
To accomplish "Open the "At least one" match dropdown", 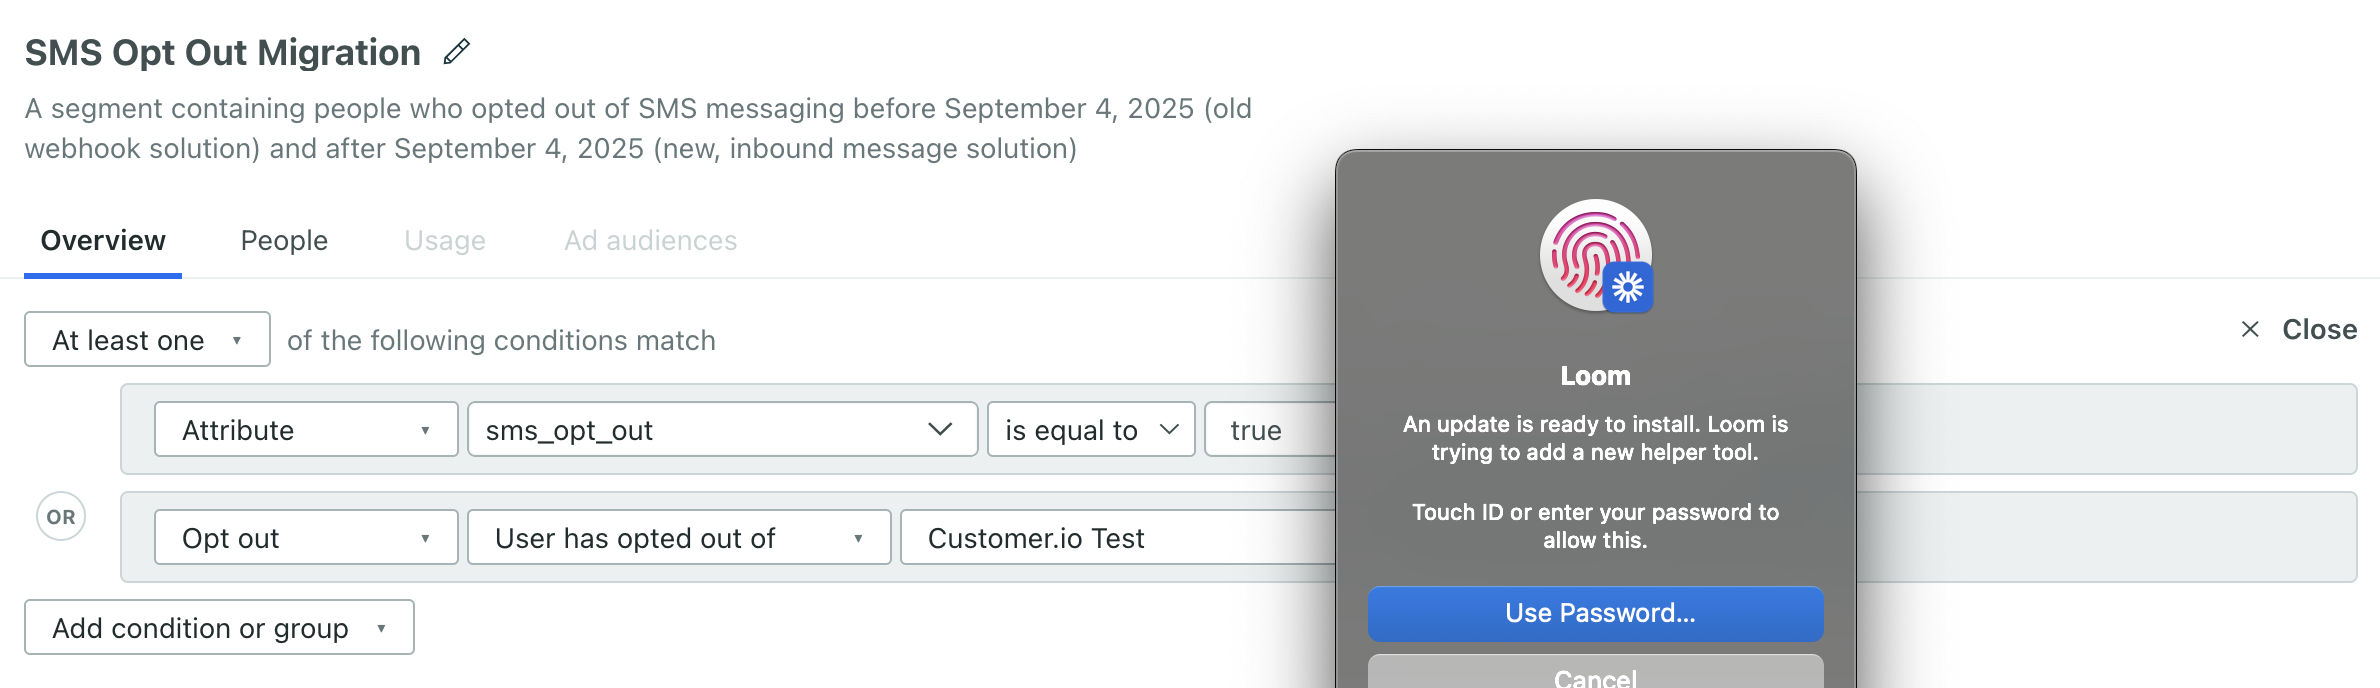I will [x=146, y=339].
